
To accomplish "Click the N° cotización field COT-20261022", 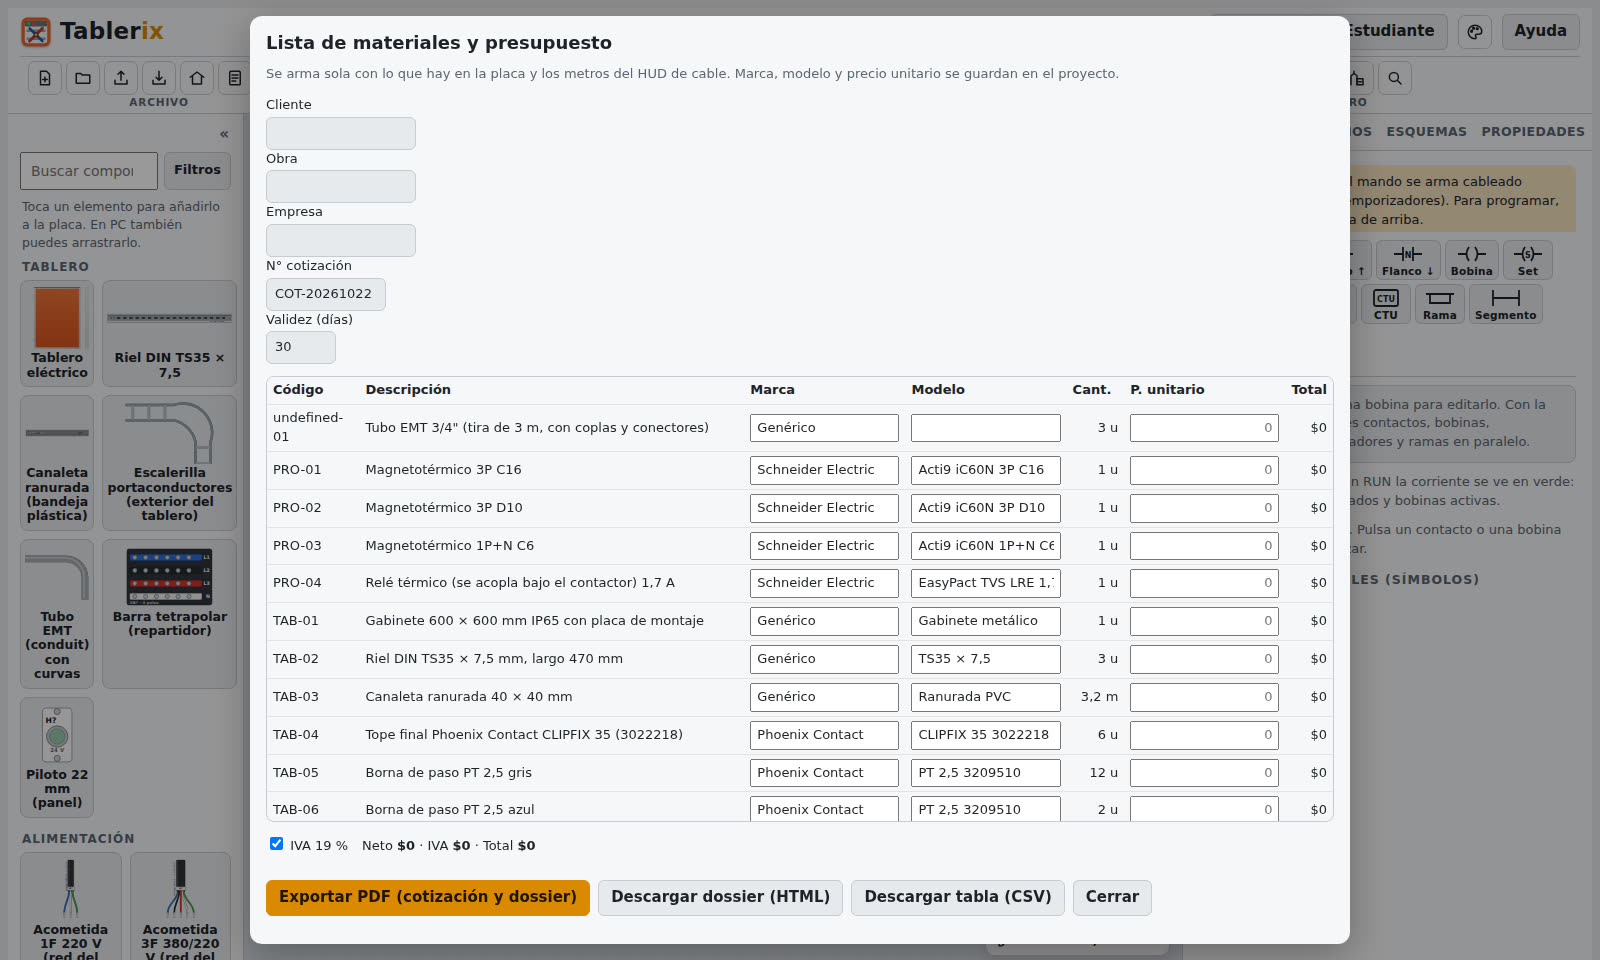I will pos(326,294).
